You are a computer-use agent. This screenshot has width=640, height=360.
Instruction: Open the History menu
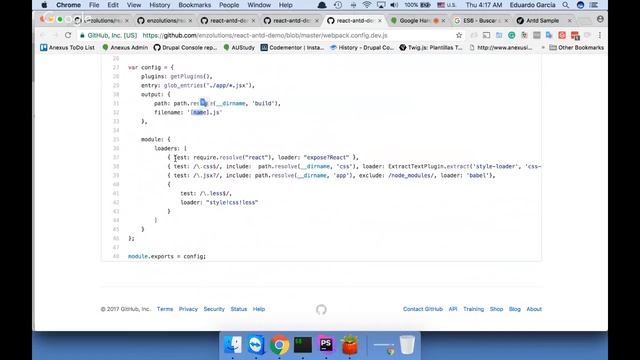[159, 5]
